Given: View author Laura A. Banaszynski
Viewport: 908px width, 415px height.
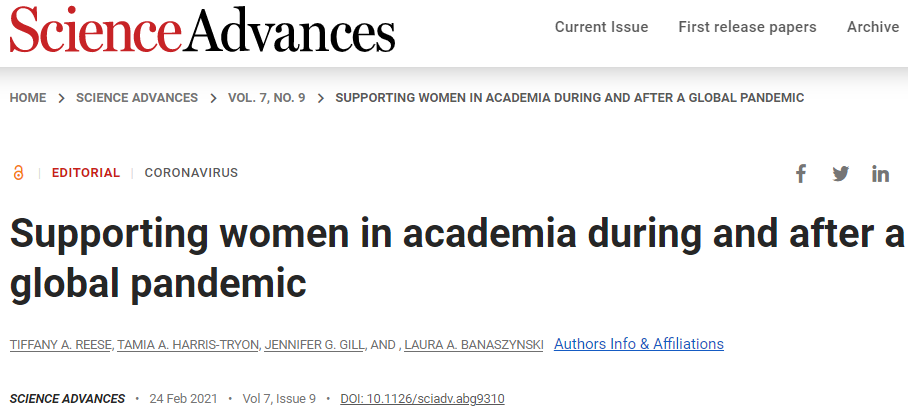Looking at the screenshot, I should (474, 346).
